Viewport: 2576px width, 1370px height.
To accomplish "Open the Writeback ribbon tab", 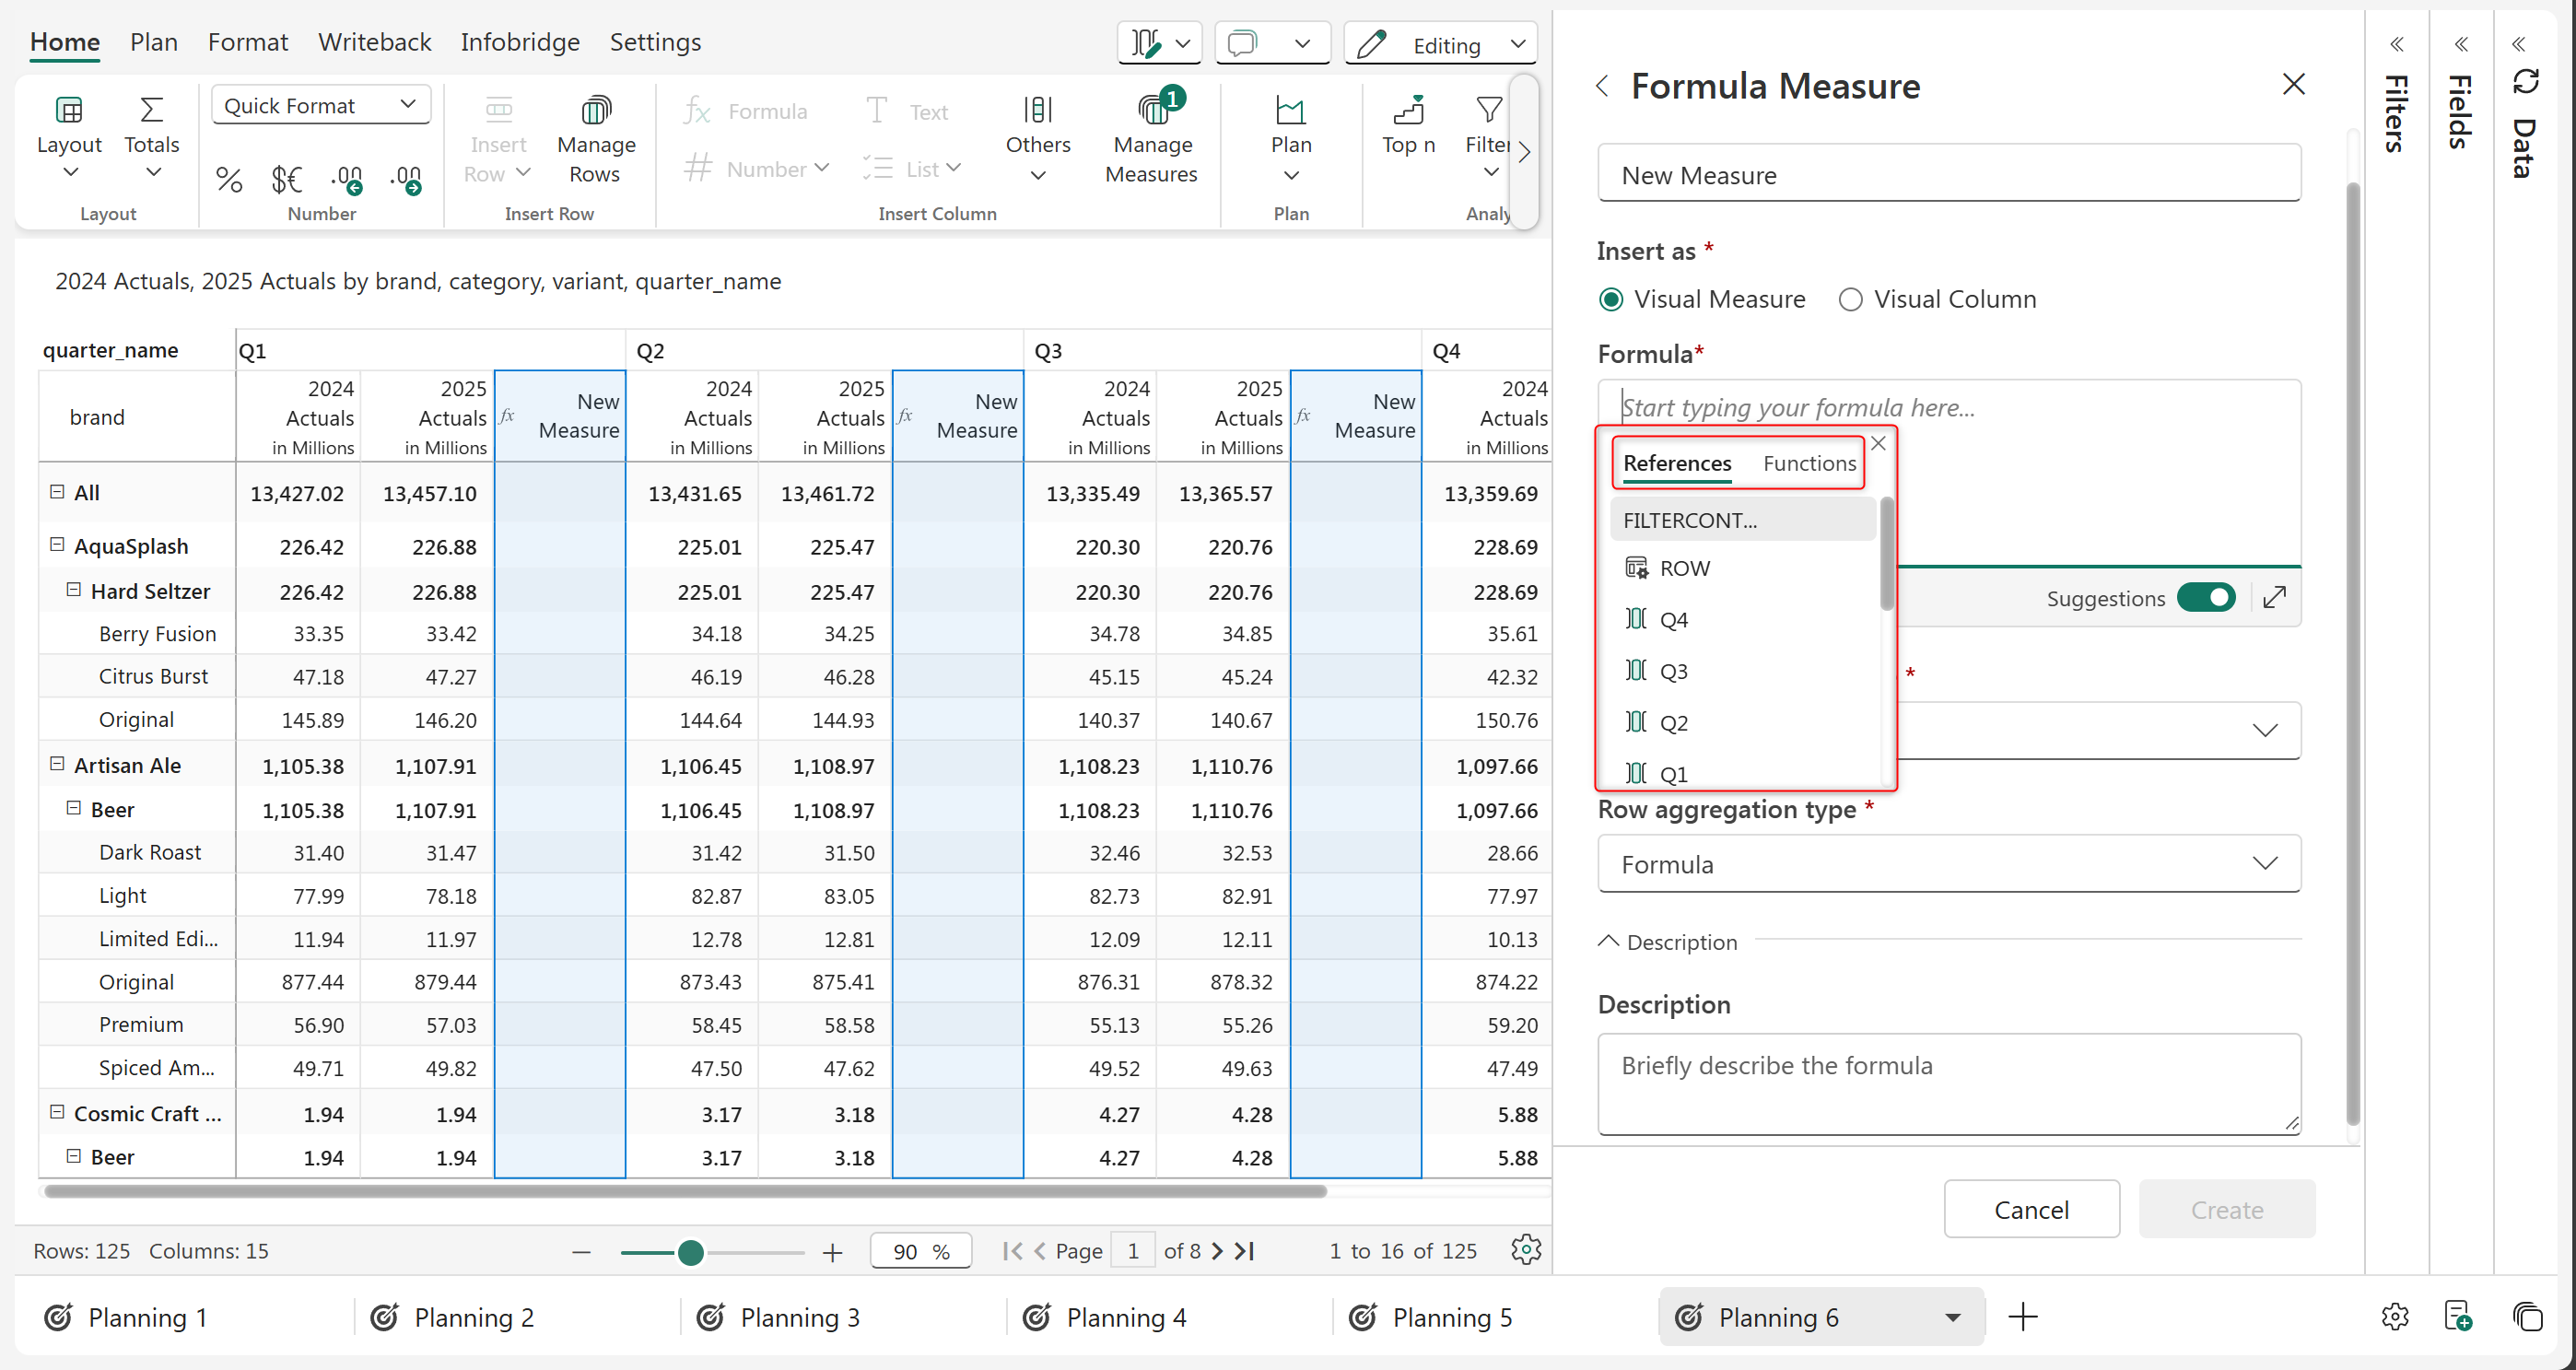I will pyautogui.click(x=374, y=42).
